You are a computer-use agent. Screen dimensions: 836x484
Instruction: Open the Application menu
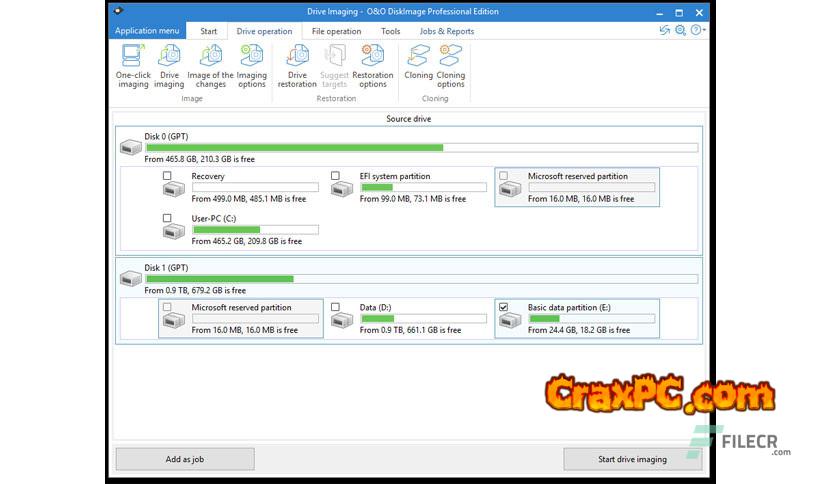(x=147, y=30)
